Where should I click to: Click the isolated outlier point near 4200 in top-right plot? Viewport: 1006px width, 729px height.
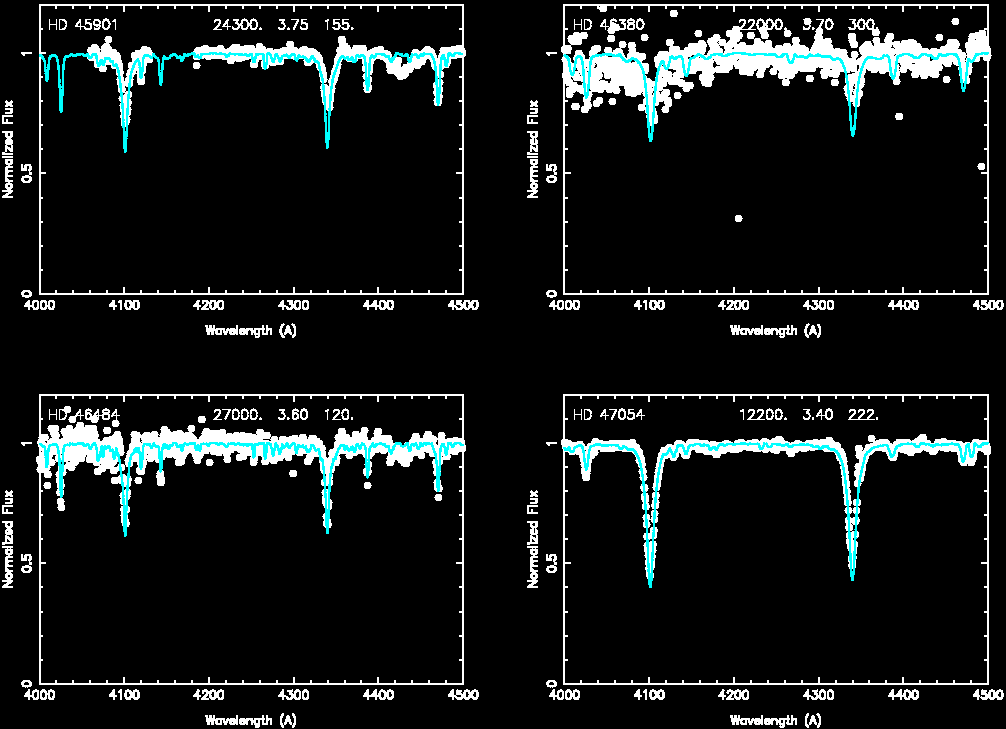pyautogui.click(x=738, y=218)
